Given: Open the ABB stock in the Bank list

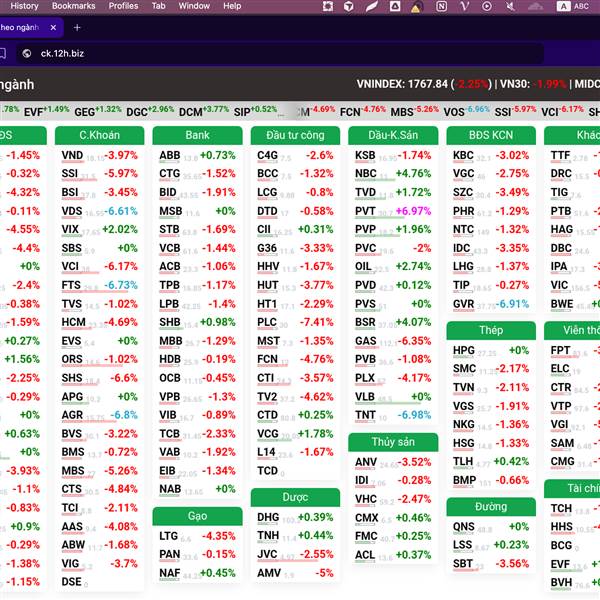Looking at the screenshot, I should 197,155.
